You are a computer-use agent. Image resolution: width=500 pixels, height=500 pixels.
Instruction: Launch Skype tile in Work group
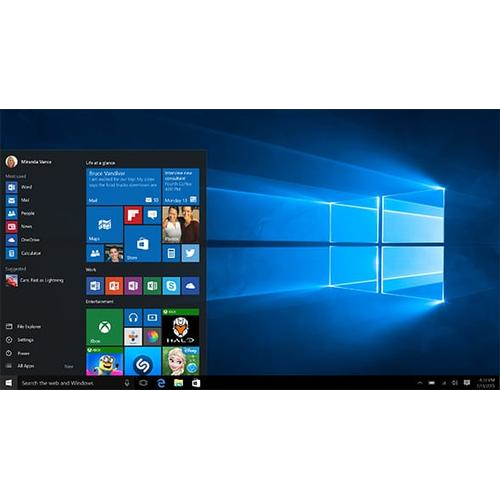click(171, 286)
